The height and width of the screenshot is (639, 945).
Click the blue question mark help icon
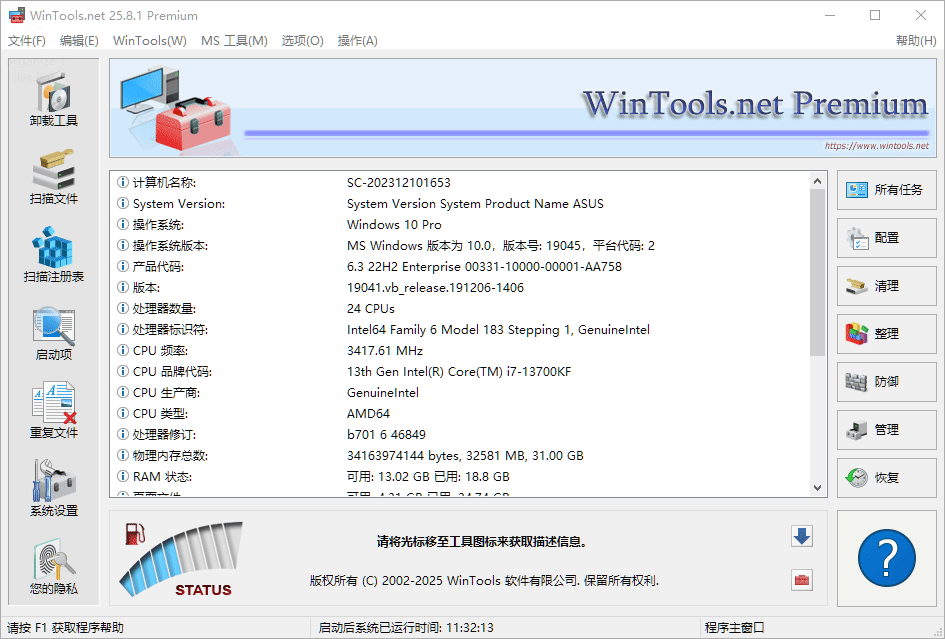point(887,559)
